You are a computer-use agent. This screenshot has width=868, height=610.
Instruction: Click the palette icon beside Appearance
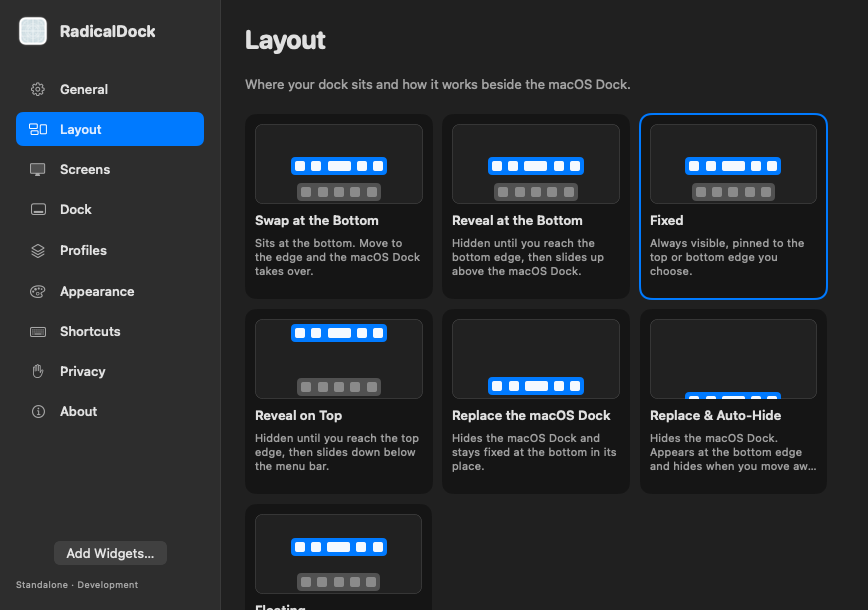pos(38,291)
